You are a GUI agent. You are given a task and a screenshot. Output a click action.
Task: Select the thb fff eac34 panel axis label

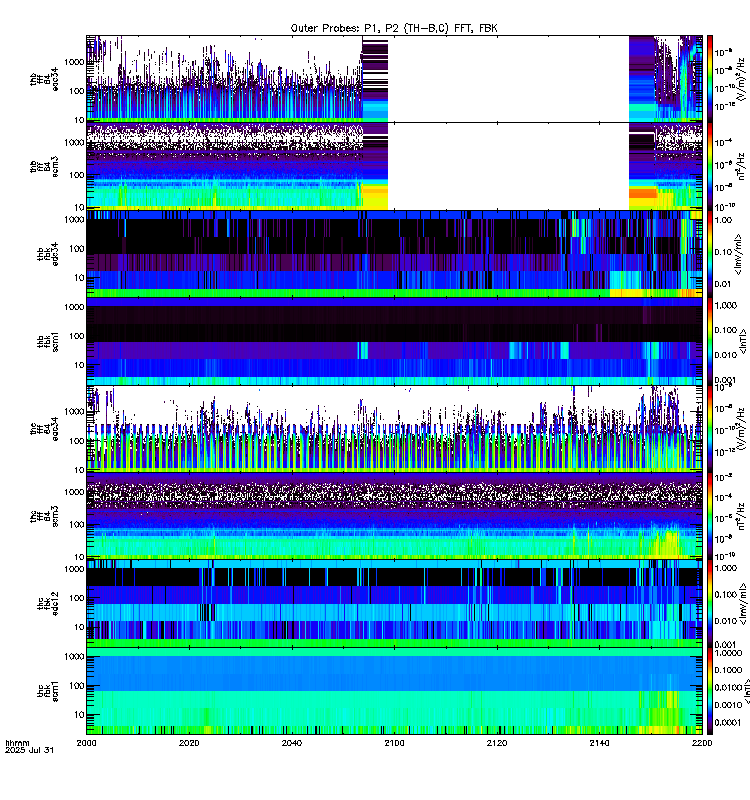pos(44,79)
